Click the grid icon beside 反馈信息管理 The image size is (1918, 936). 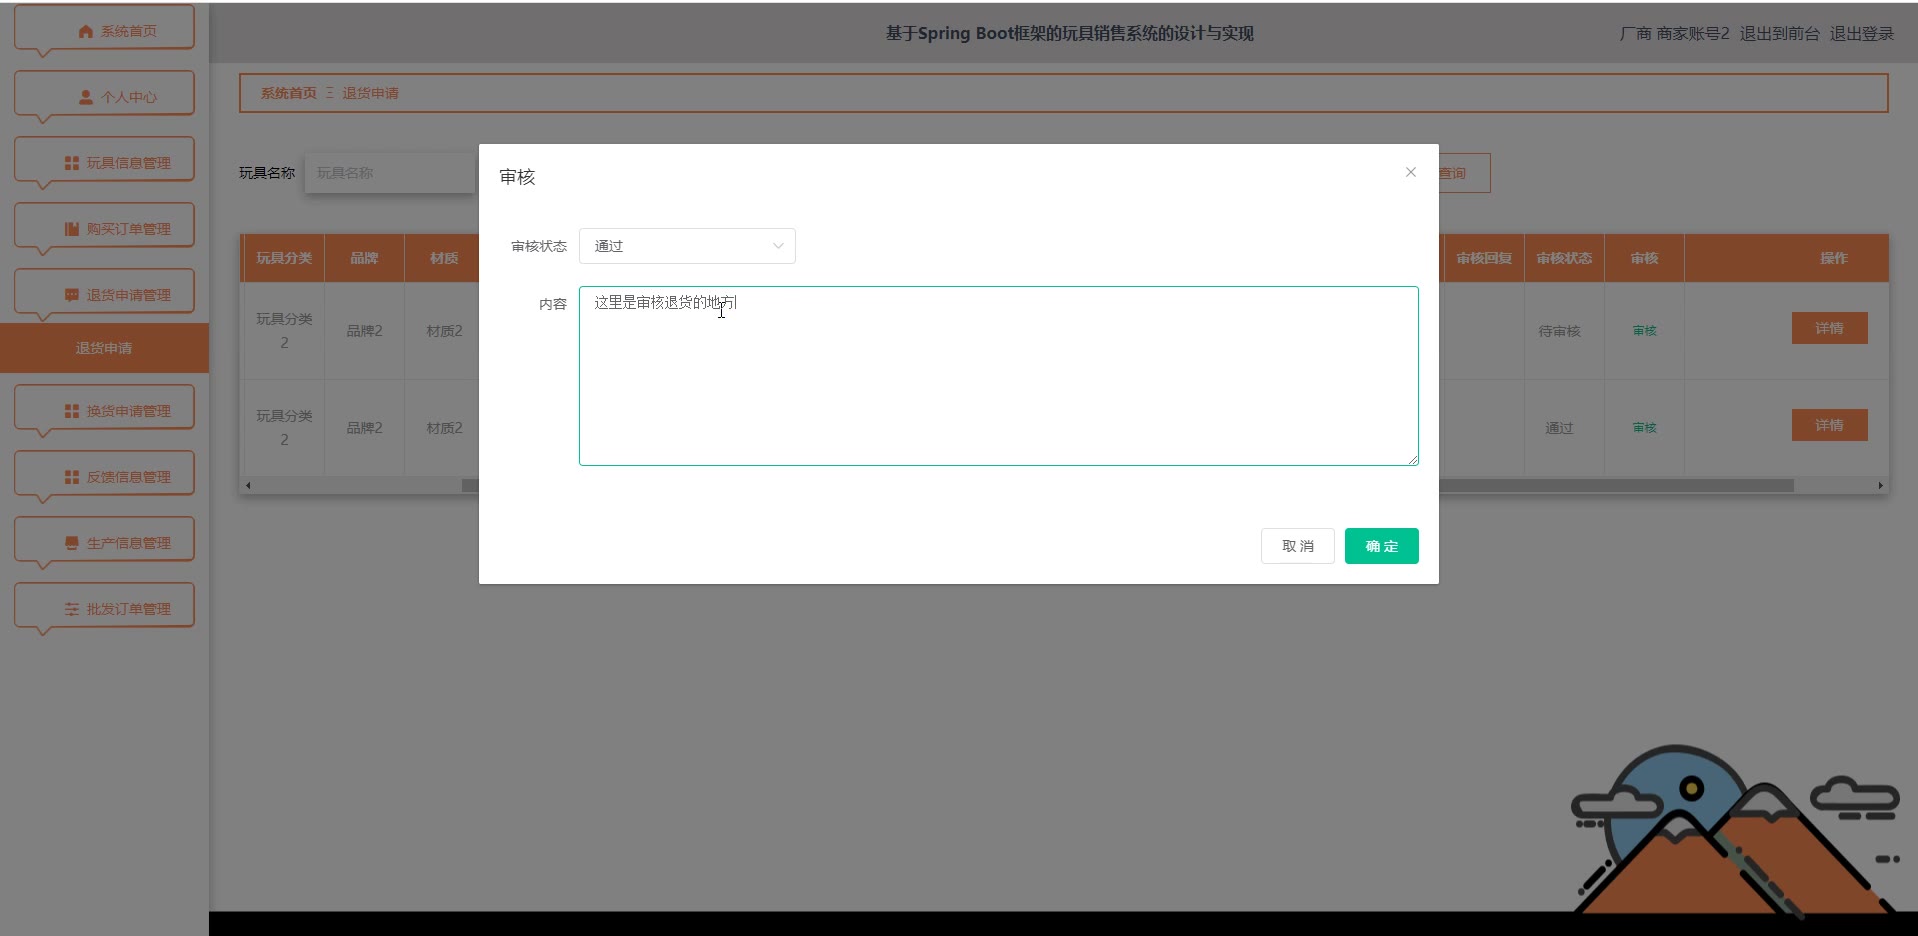(x=72, y=477)
